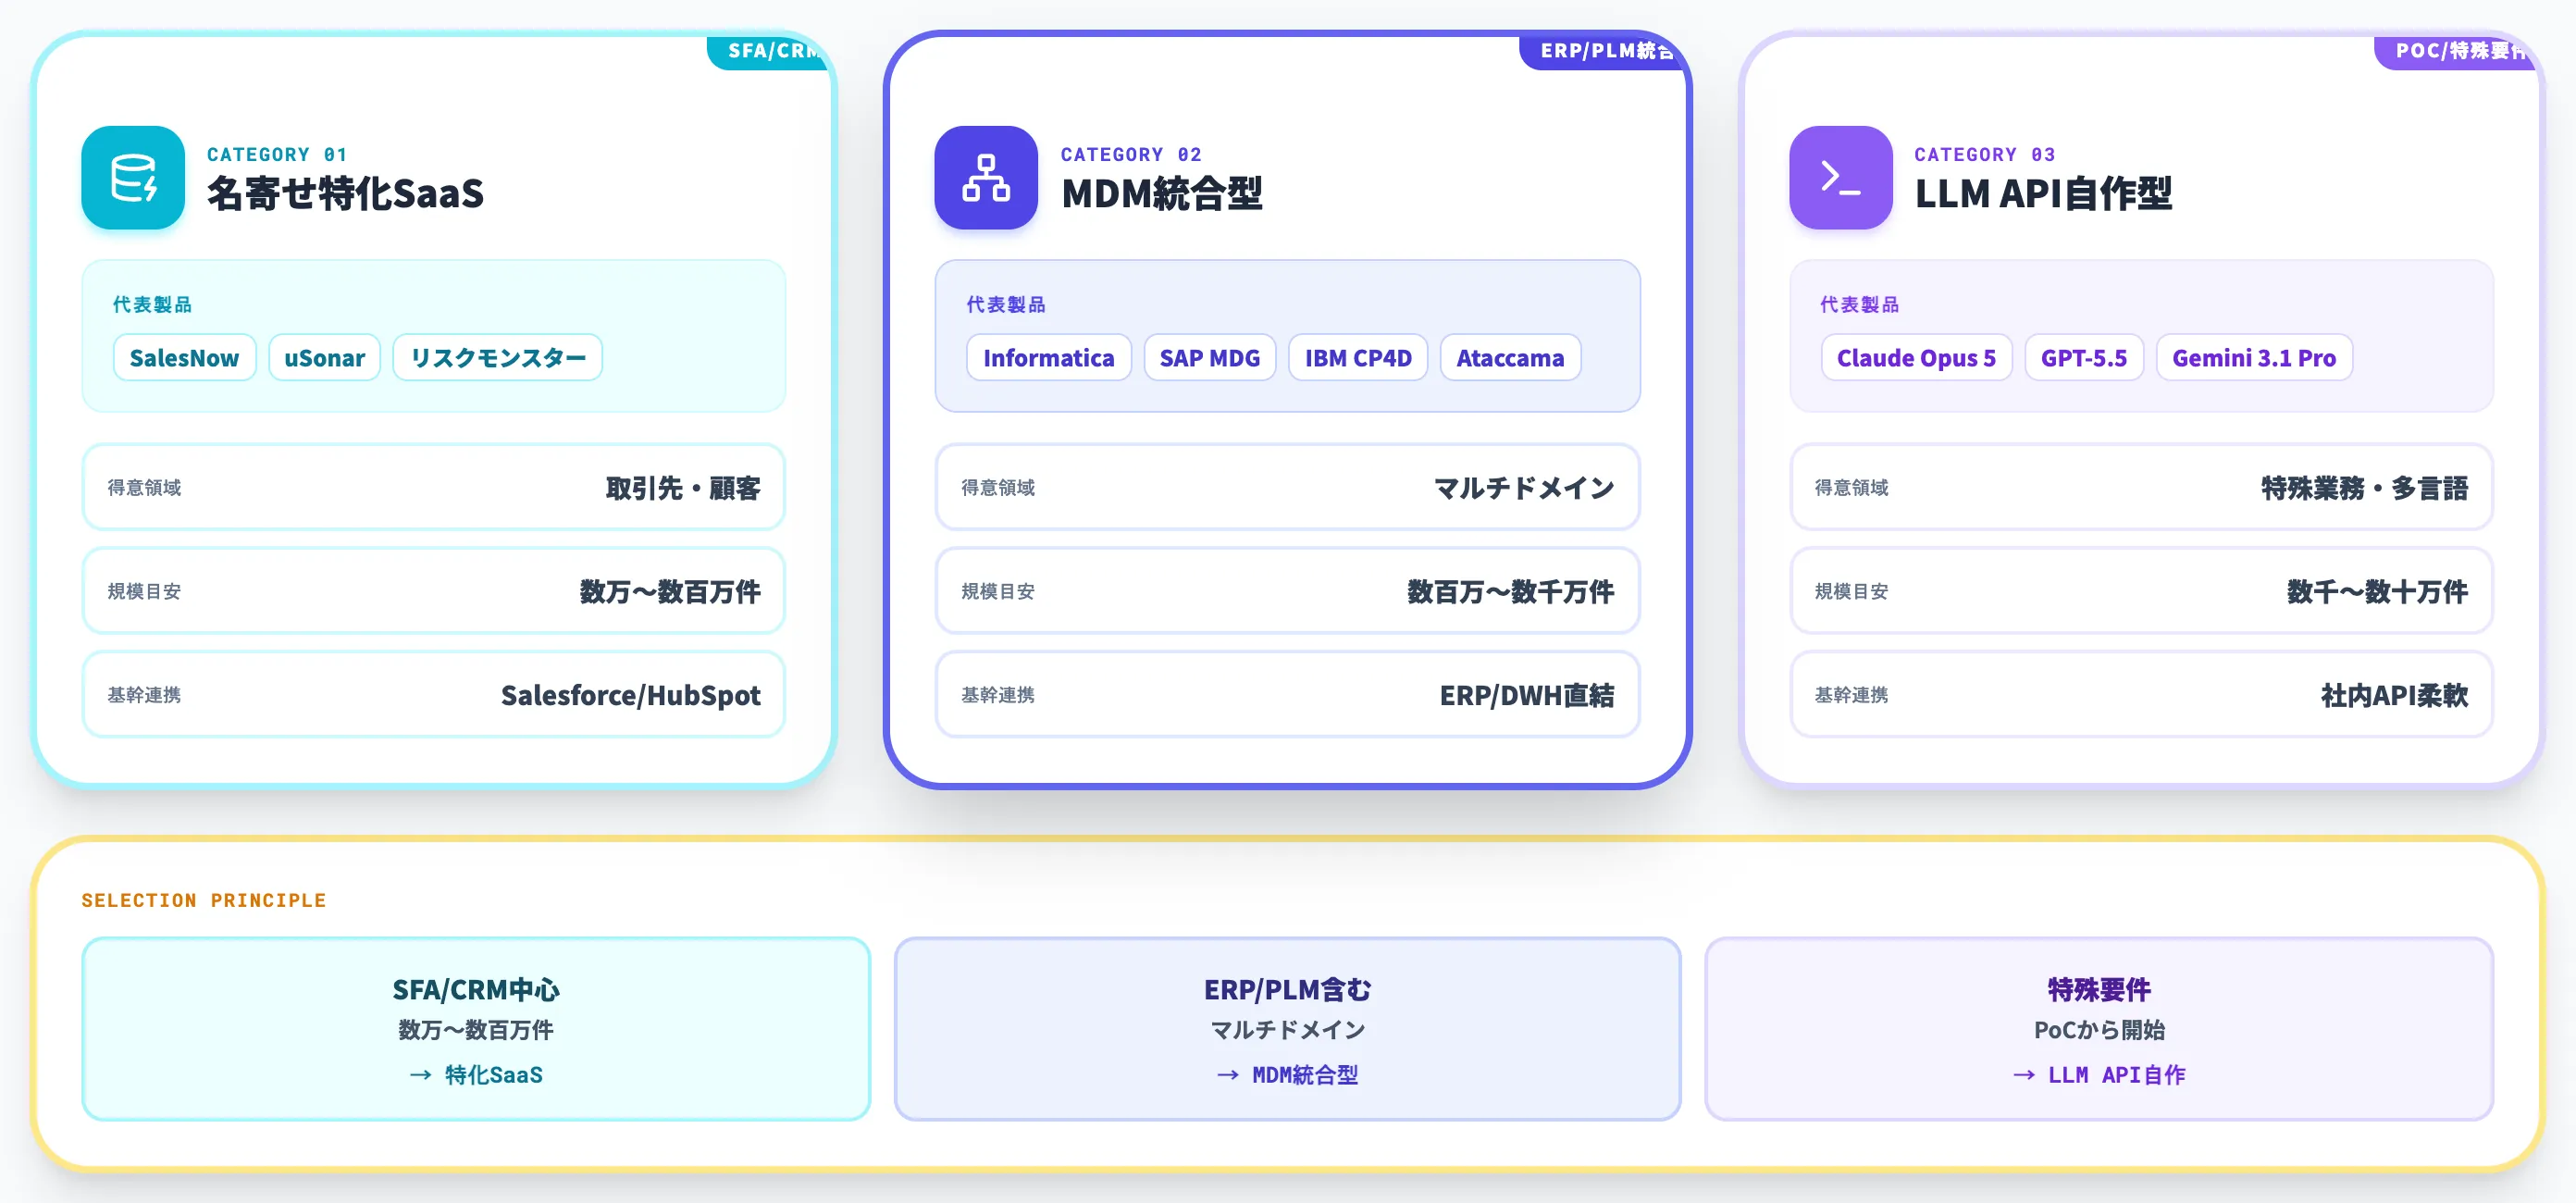The height and width of the screenshot is (1203, 2576).
Task: Click the 特殊業務・多言語 value
Action: coord(2364,488)
